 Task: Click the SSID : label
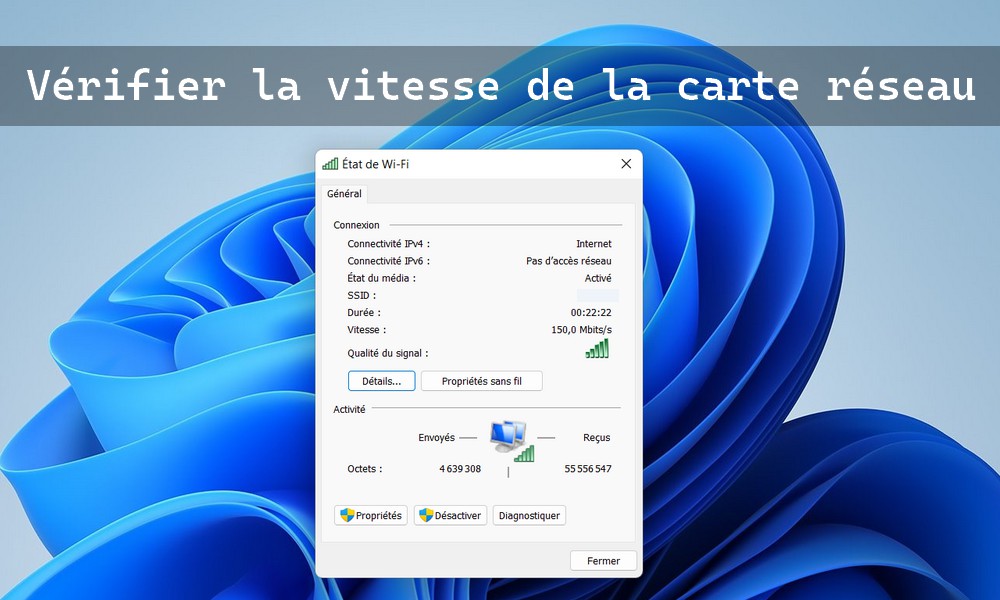(362, 295)
